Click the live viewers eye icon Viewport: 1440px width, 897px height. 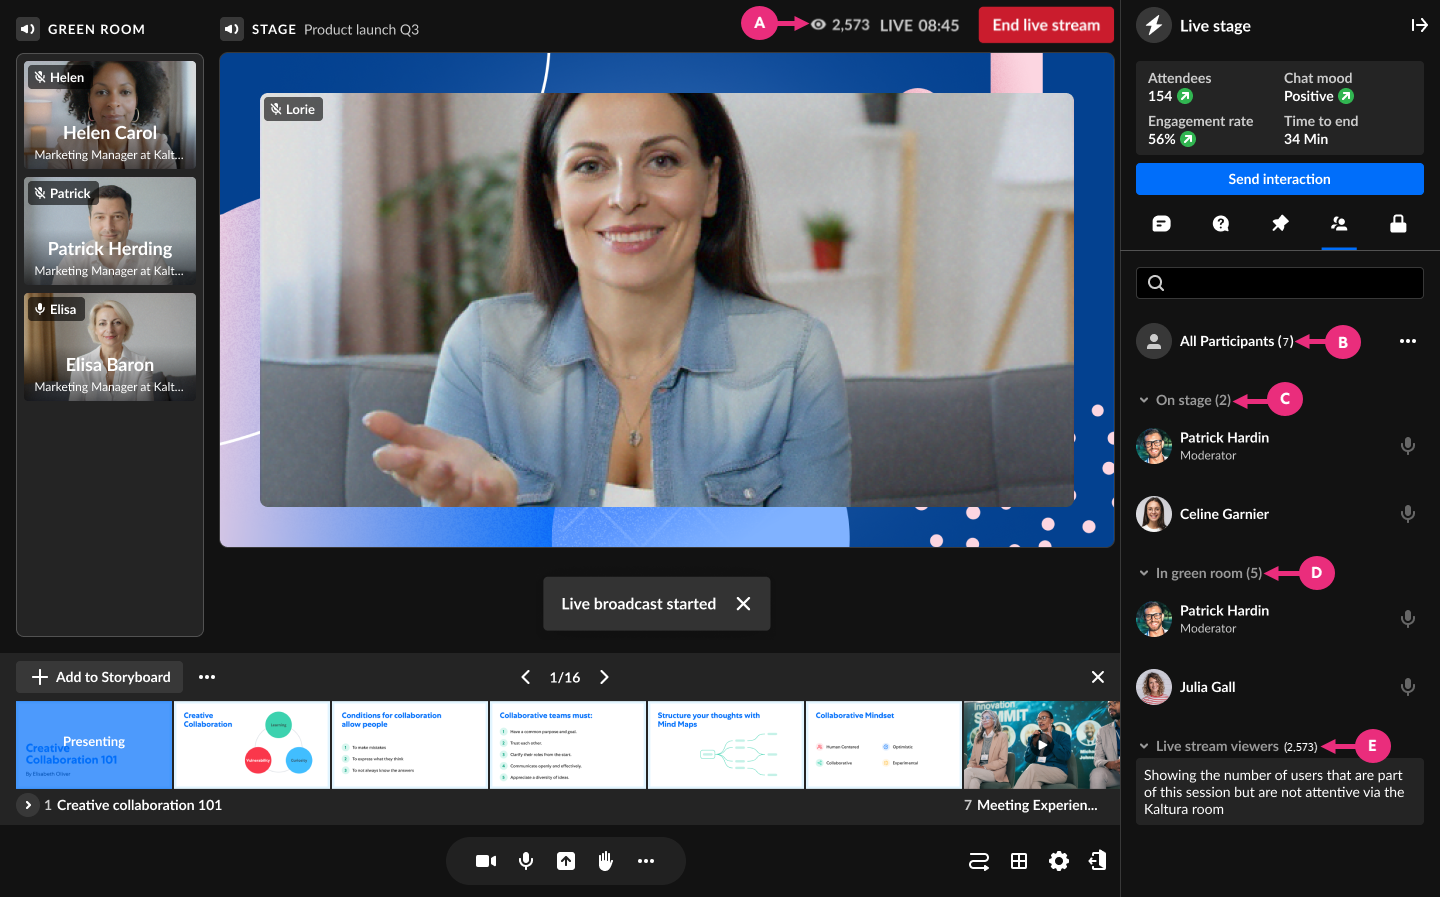pyautogui.click(x=818, y=25)
